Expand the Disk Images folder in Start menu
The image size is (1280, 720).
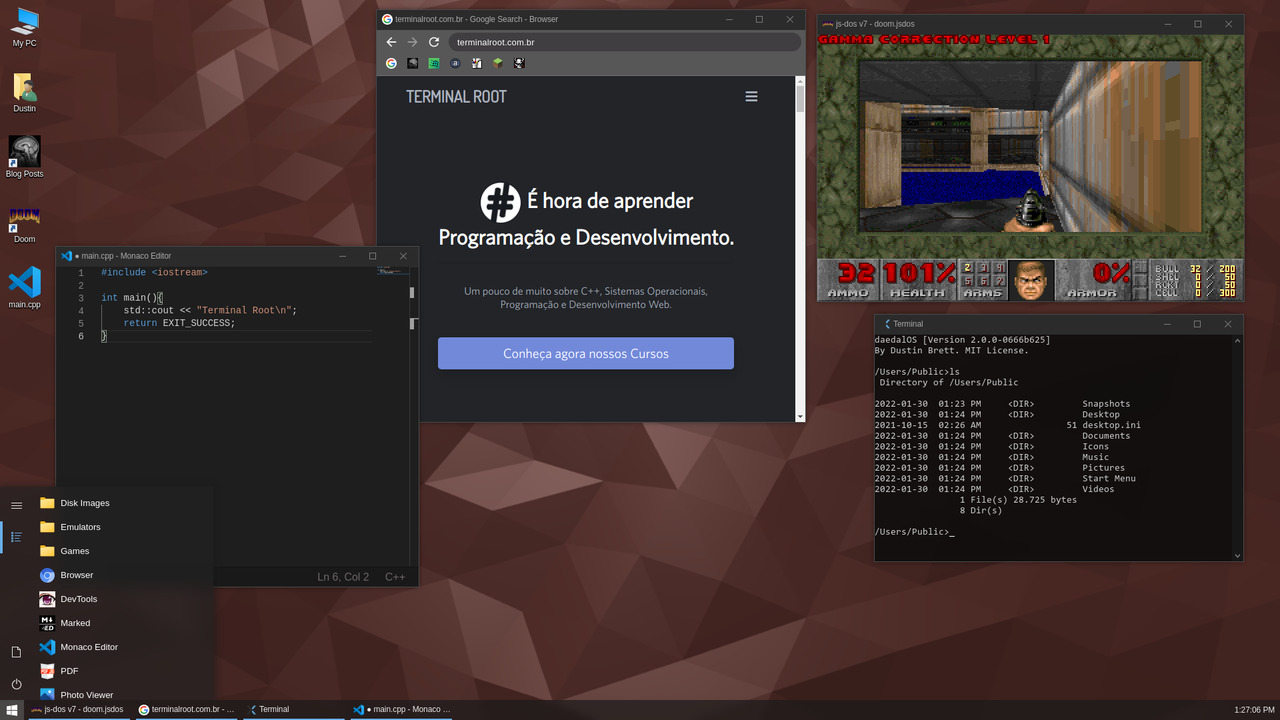123,503
